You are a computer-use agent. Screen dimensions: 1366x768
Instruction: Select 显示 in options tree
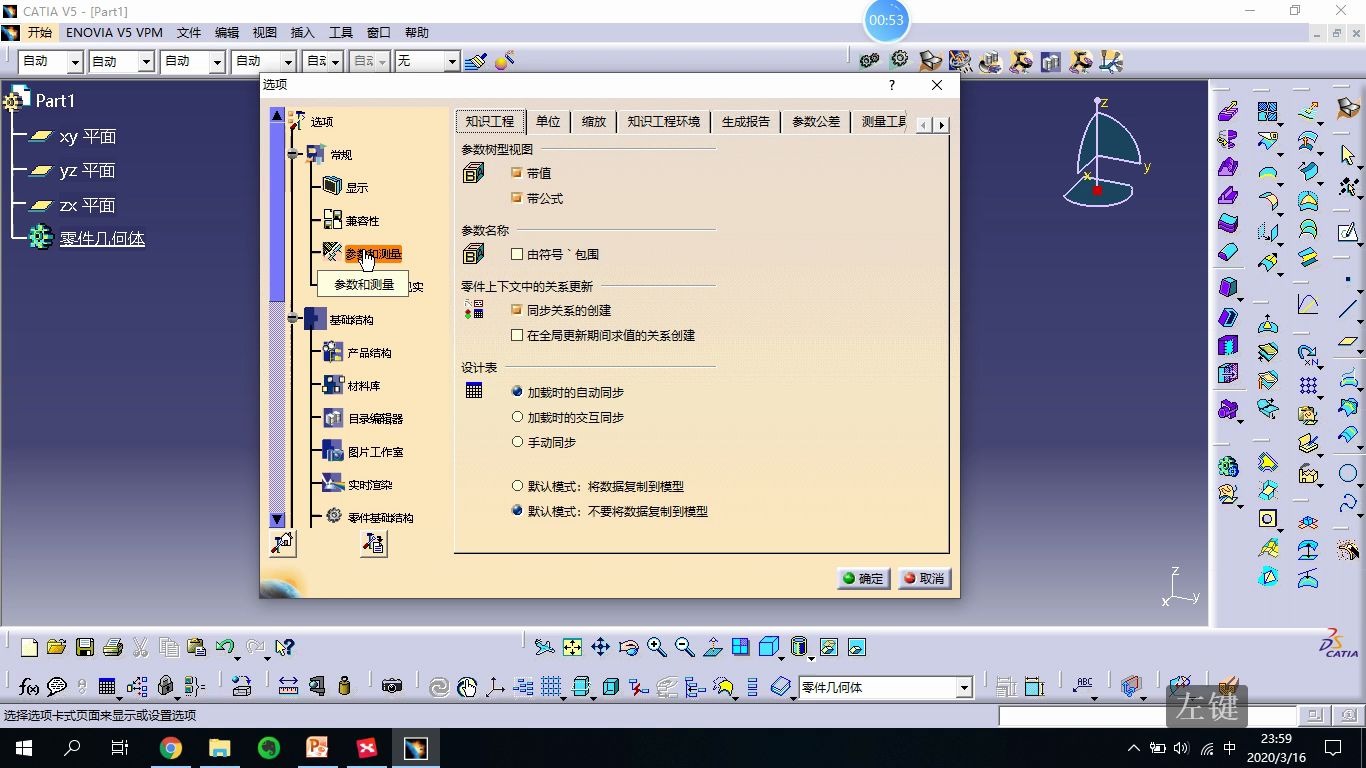357,187
